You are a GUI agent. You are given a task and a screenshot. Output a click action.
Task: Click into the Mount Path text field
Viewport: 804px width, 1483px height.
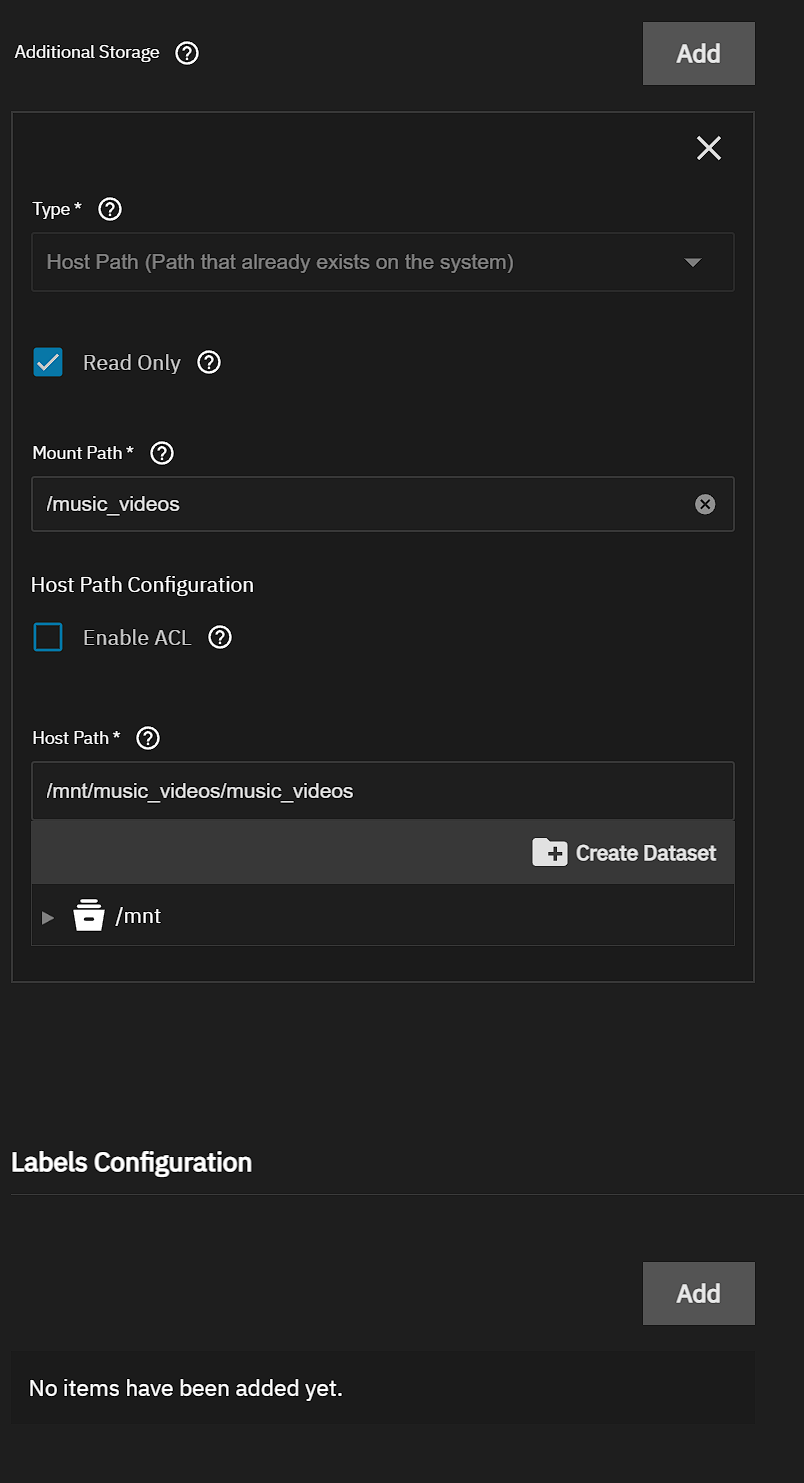(360, 504)
